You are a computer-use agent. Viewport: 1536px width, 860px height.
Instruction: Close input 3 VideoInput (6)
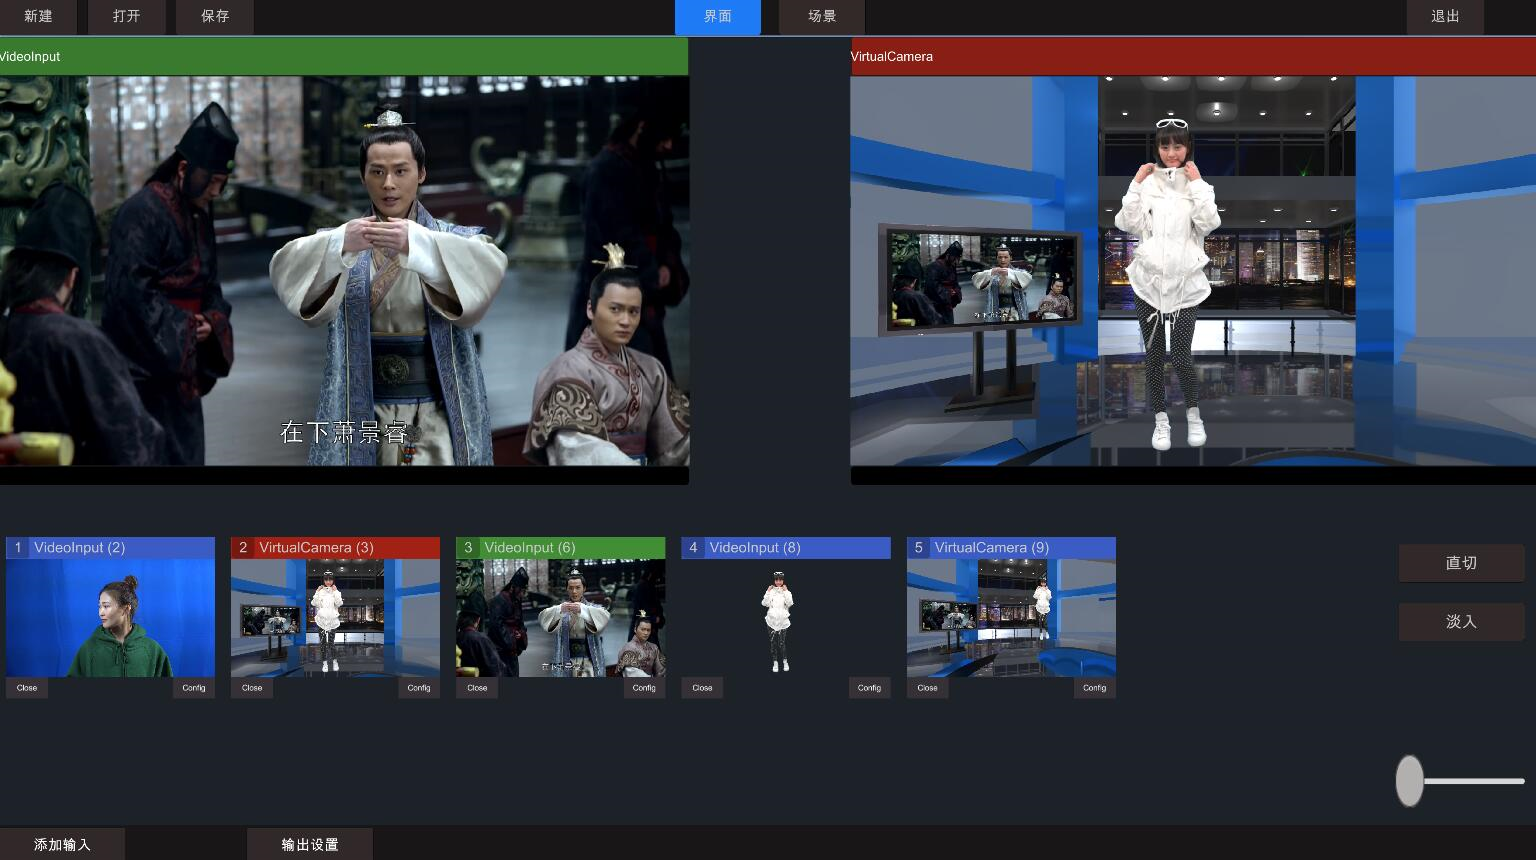point(477,688)
